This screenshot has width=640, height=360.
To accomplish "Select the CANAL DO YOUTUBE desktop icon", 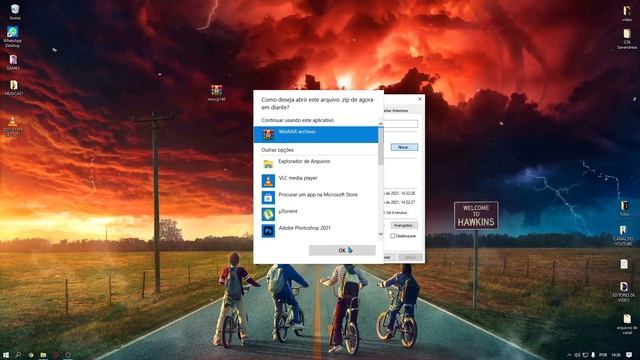I will (x=624, y=236).
